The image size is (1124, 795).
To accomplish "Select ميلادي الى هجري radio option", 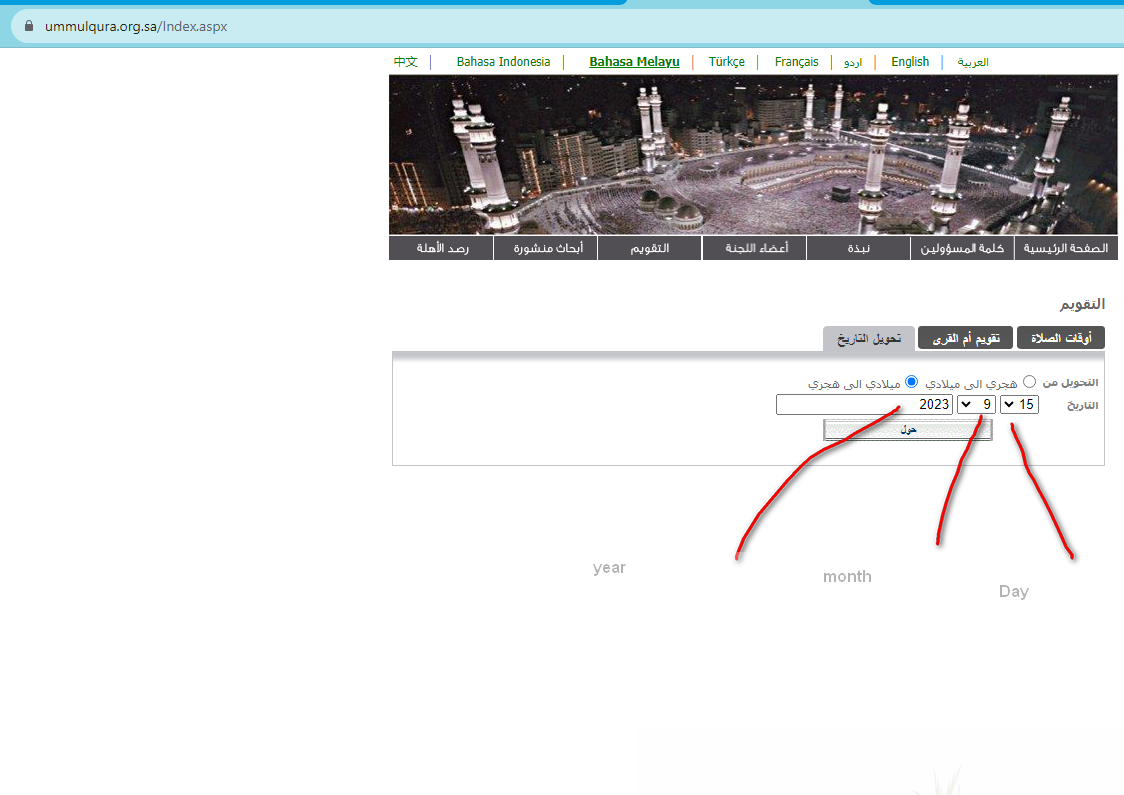I will pos(911,381).
